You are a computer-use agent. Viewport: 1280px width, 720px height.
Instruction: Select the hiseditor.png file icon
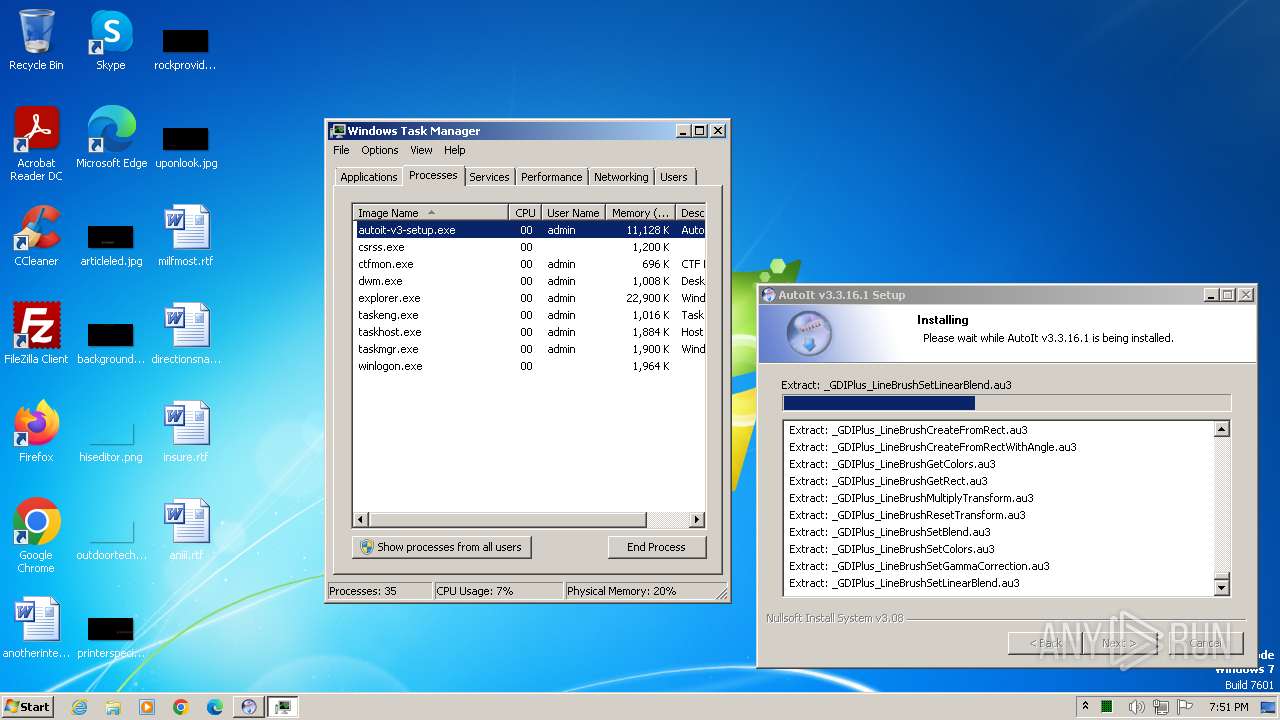111,438
